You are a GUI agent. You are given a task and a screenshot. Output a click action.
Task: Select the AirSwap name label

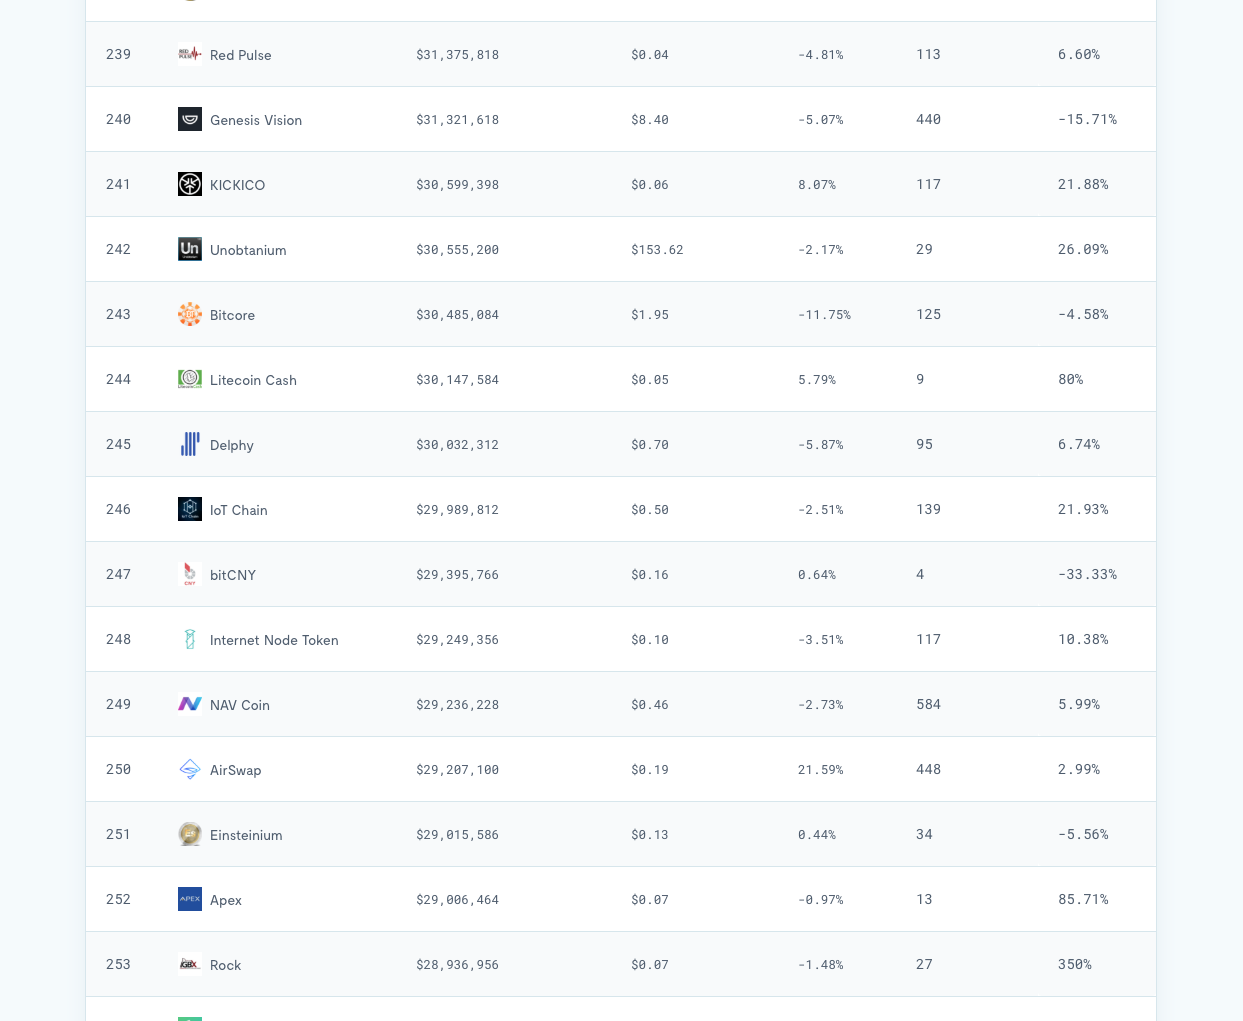point(236,769)
